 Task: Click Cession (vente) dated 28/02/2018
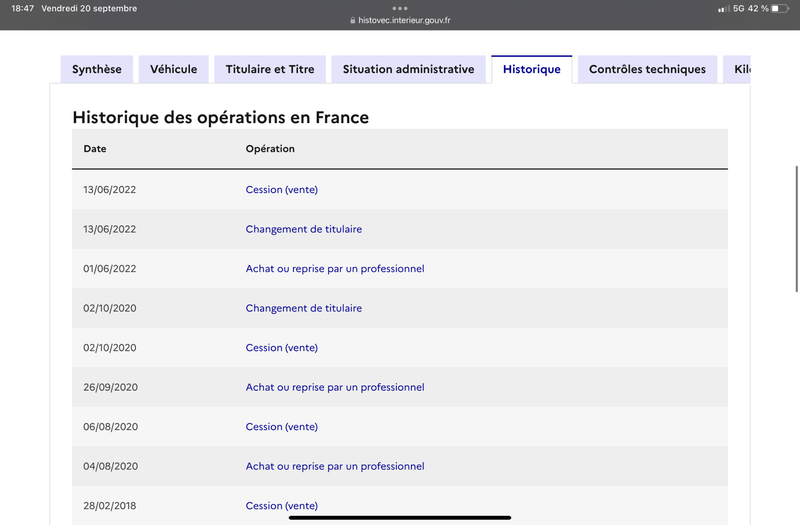pos(282,506)
